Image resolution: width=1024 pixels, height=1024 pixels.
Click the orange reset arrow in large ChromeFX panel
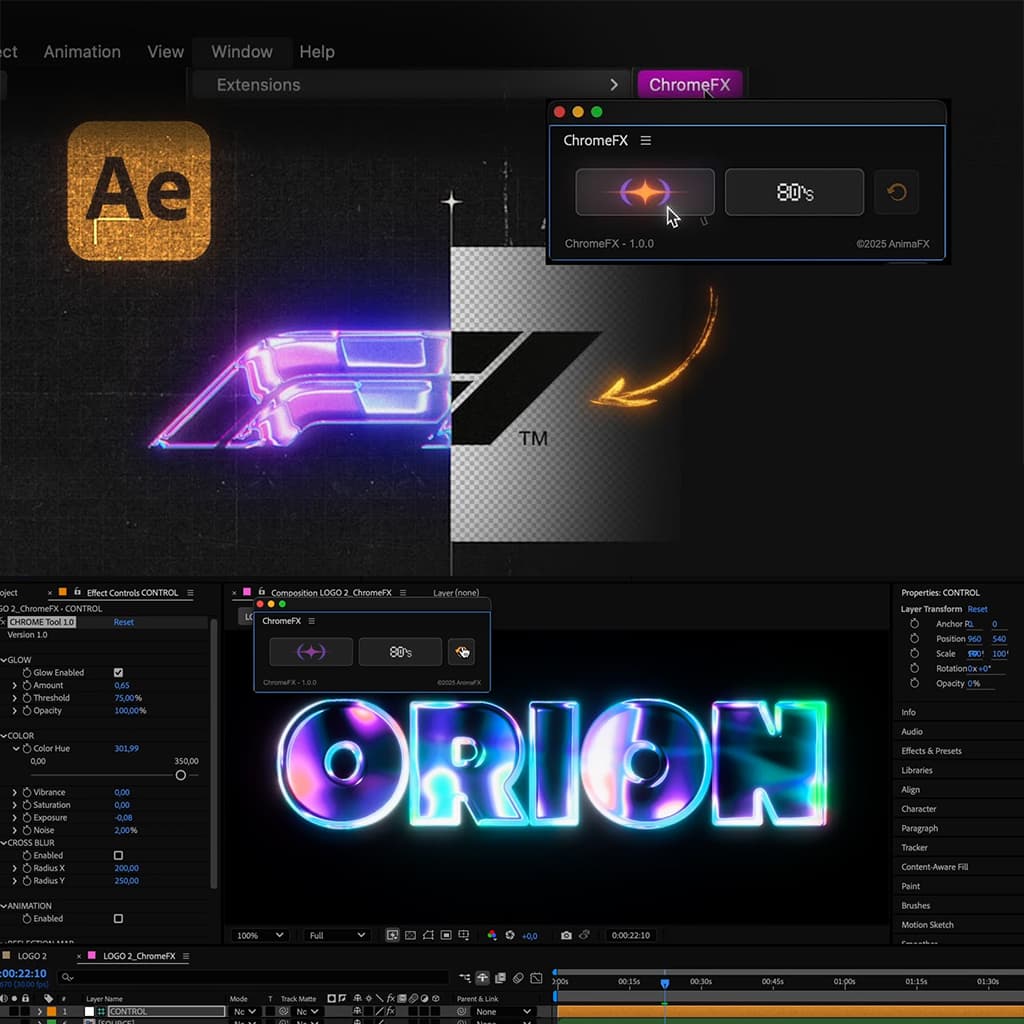[x=896, y=192]
